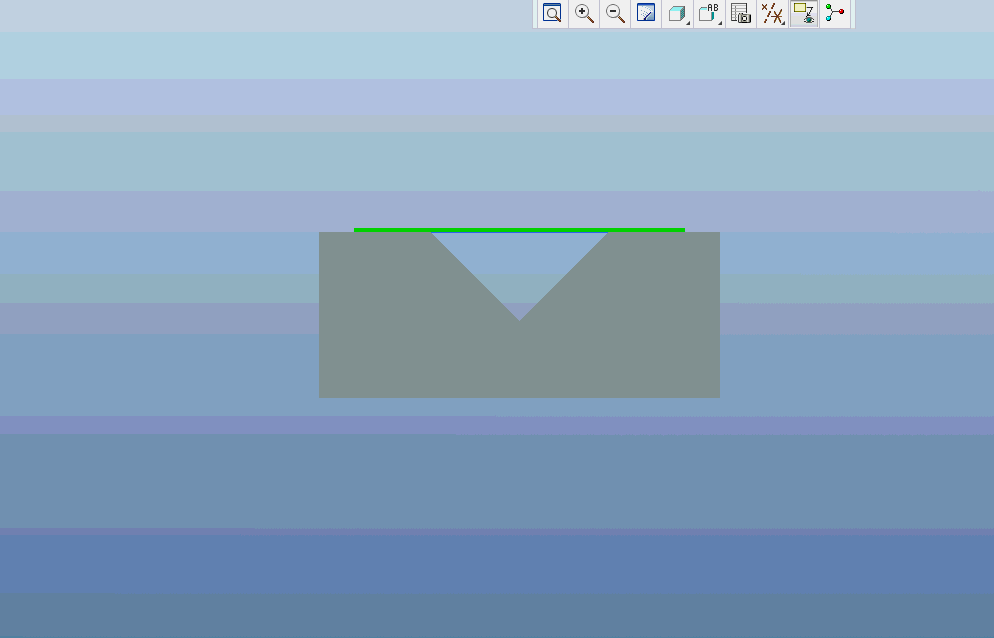The height and width of the screenshot is (638, 994).
Task: Select the Zoom In magnifier tool
Action: click(x=584, y=13)
